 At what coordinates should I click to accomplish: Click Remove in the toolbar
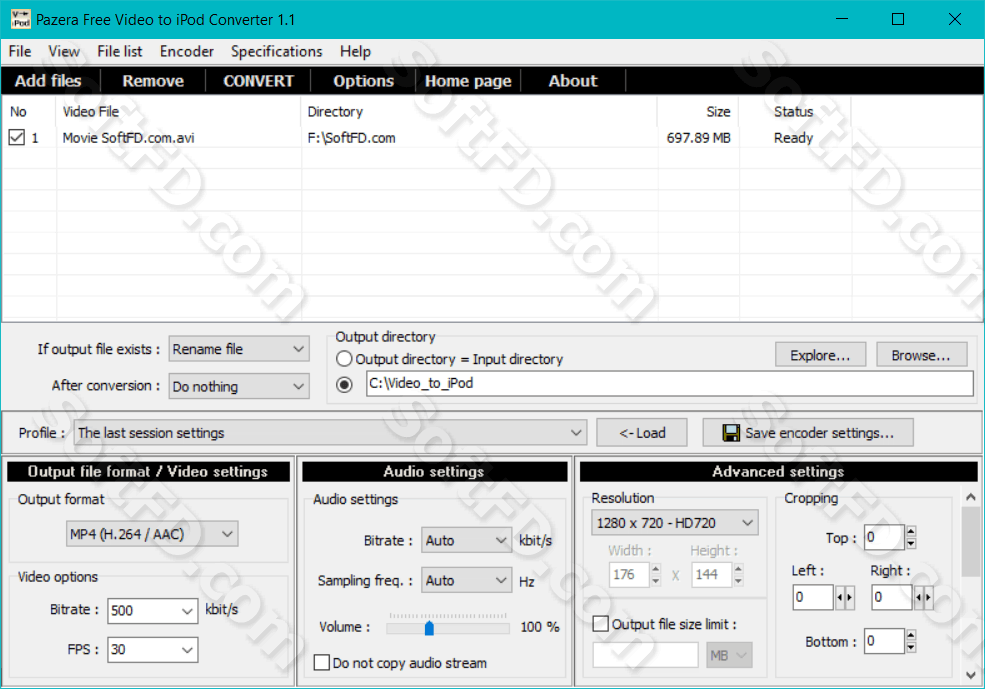(x=153, y=81)
